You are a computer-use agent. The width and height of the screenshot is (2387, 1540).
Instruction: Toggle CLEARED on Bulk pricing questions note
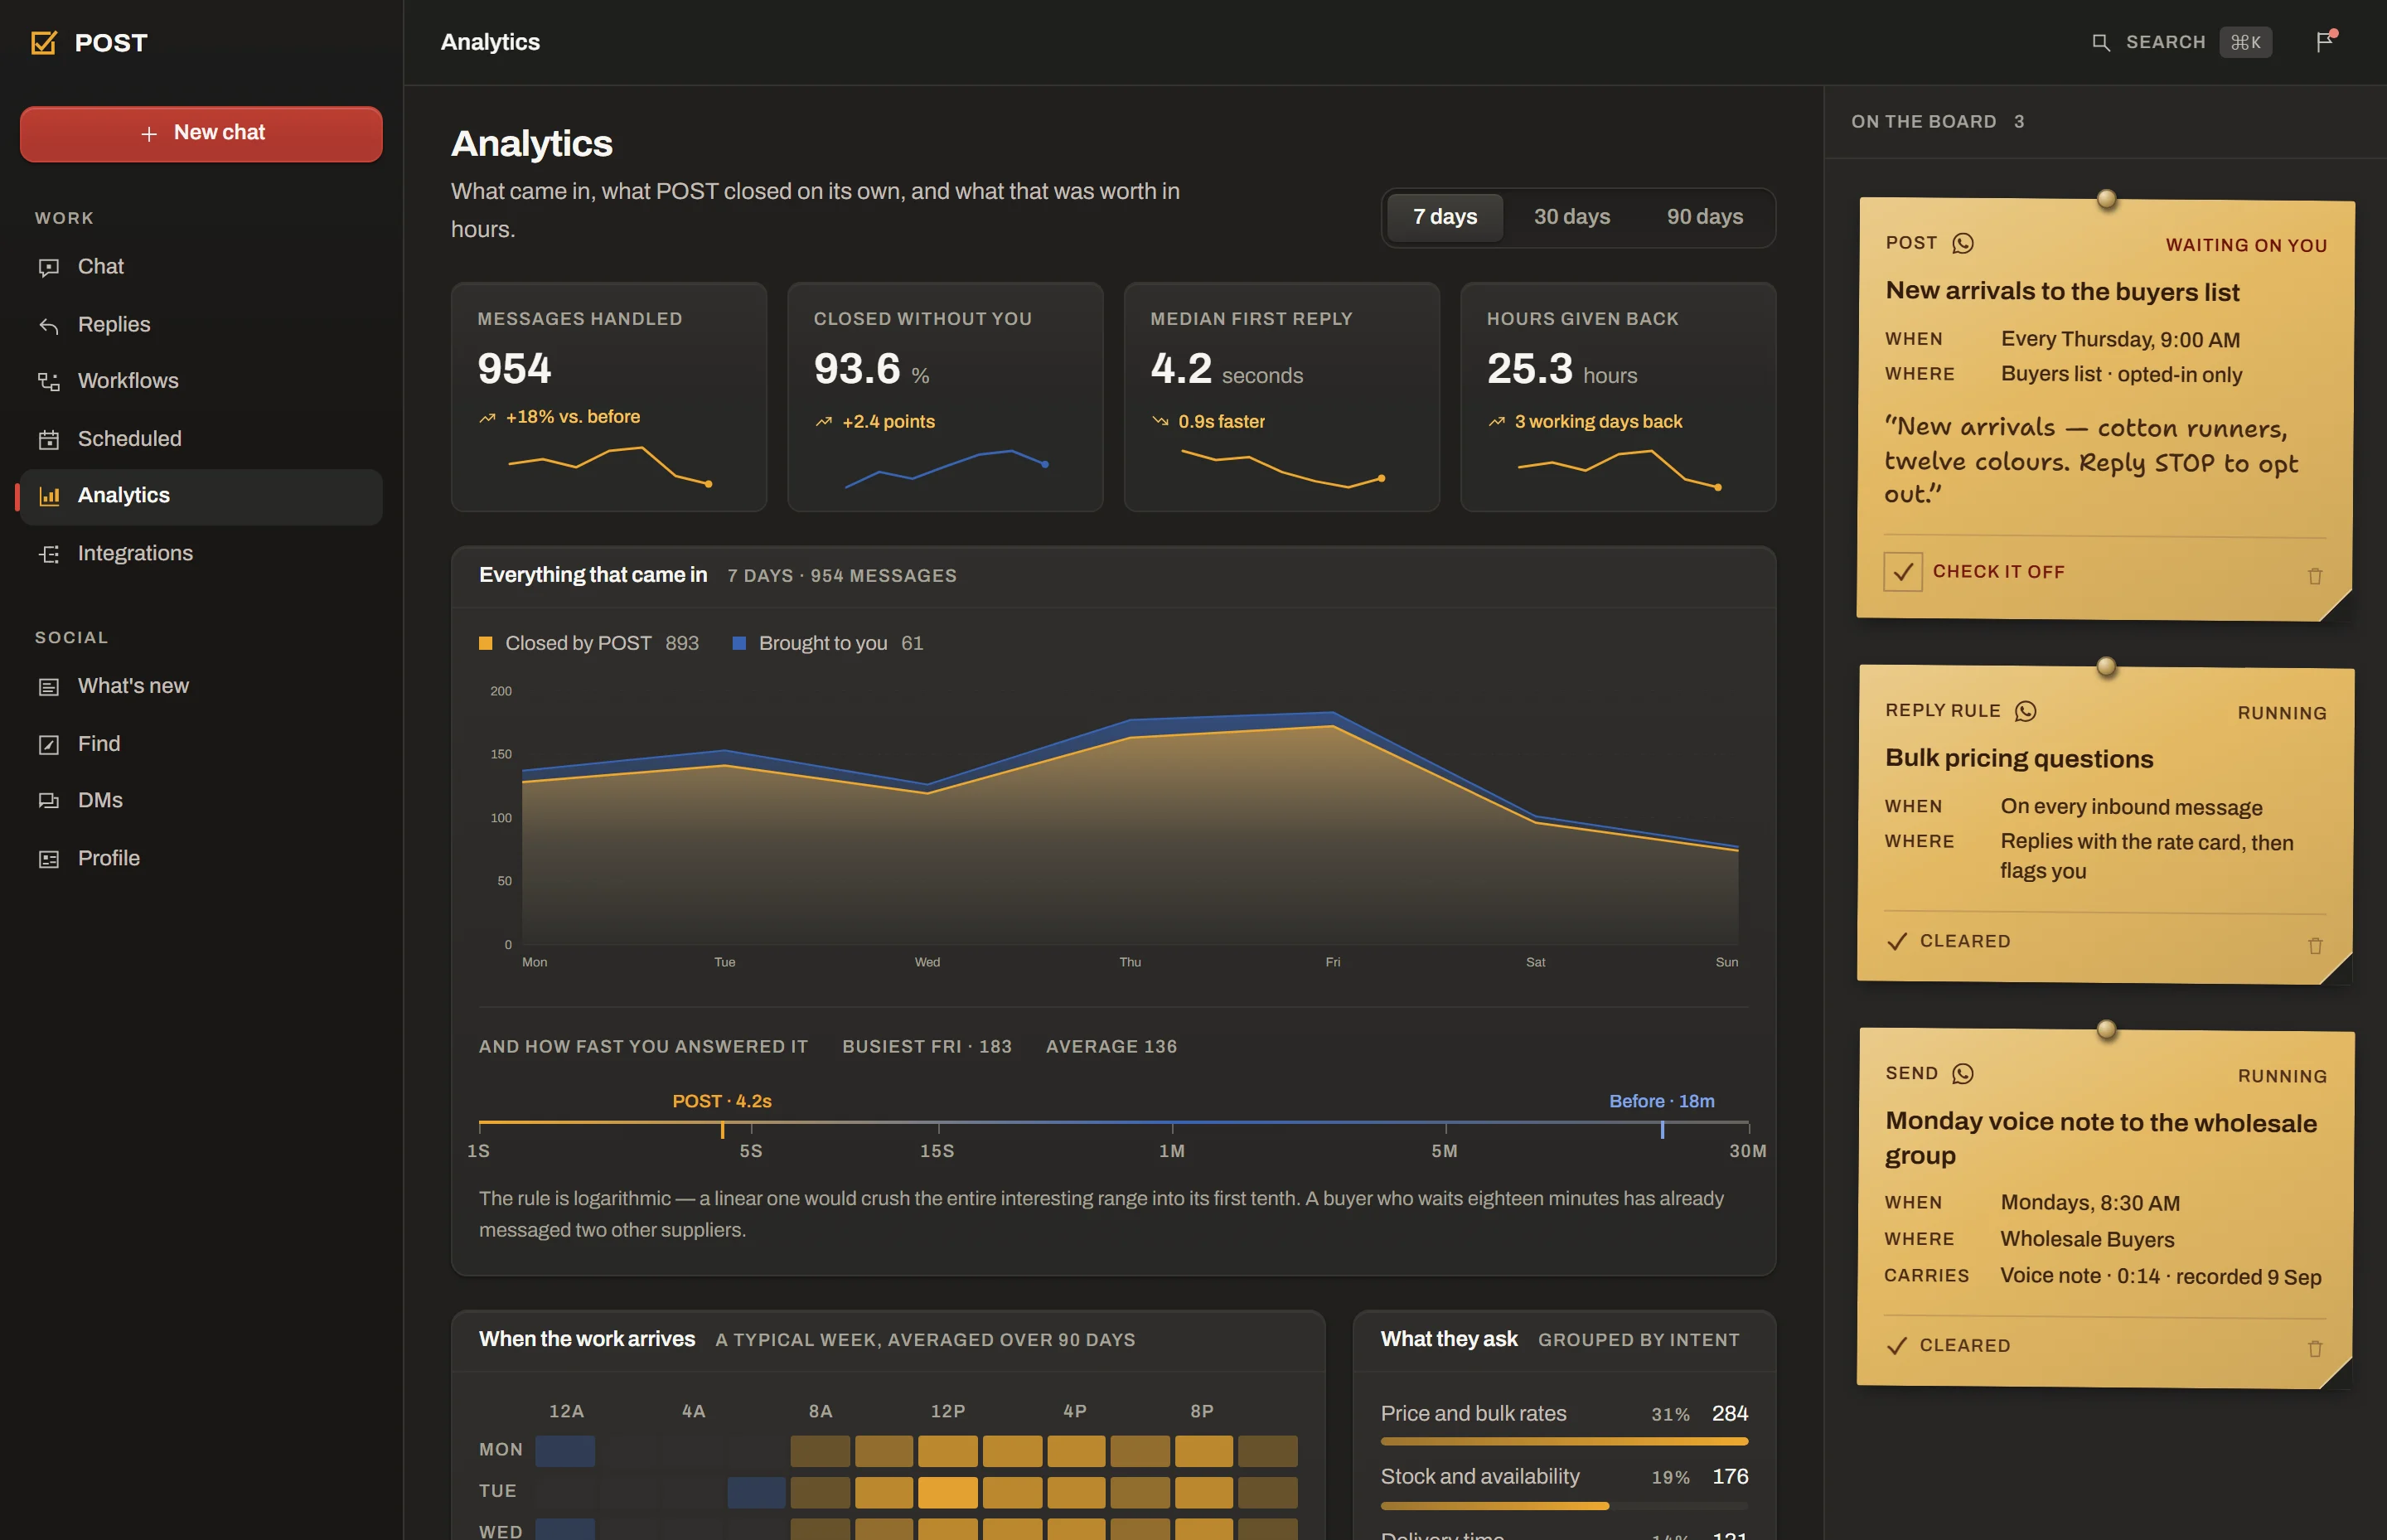tap(1948, 941)
